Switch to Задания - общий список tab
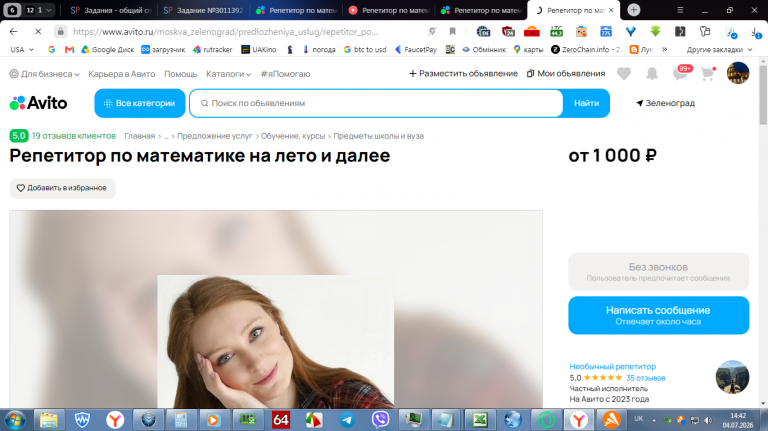The image size is (768, 431). [111, 10]
